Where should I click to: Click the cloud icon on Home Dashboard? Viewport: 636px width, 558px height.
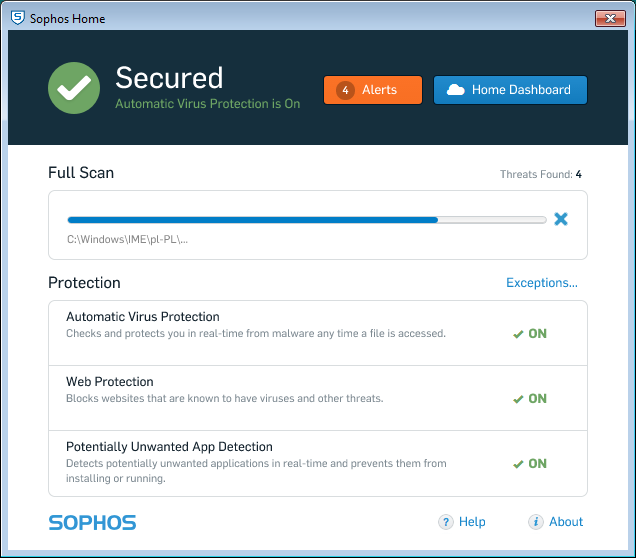click(456, 90)
